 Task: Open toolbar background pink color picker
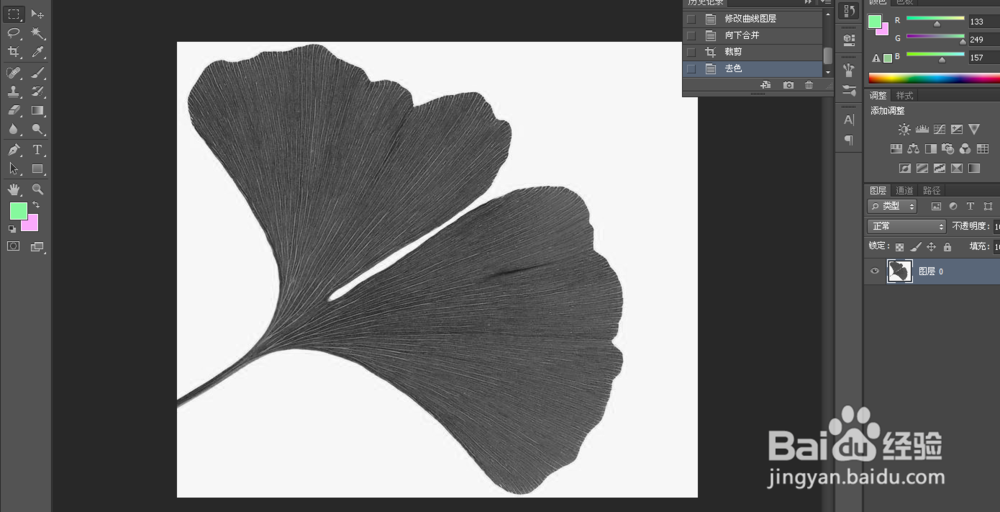tap(32, 225)
